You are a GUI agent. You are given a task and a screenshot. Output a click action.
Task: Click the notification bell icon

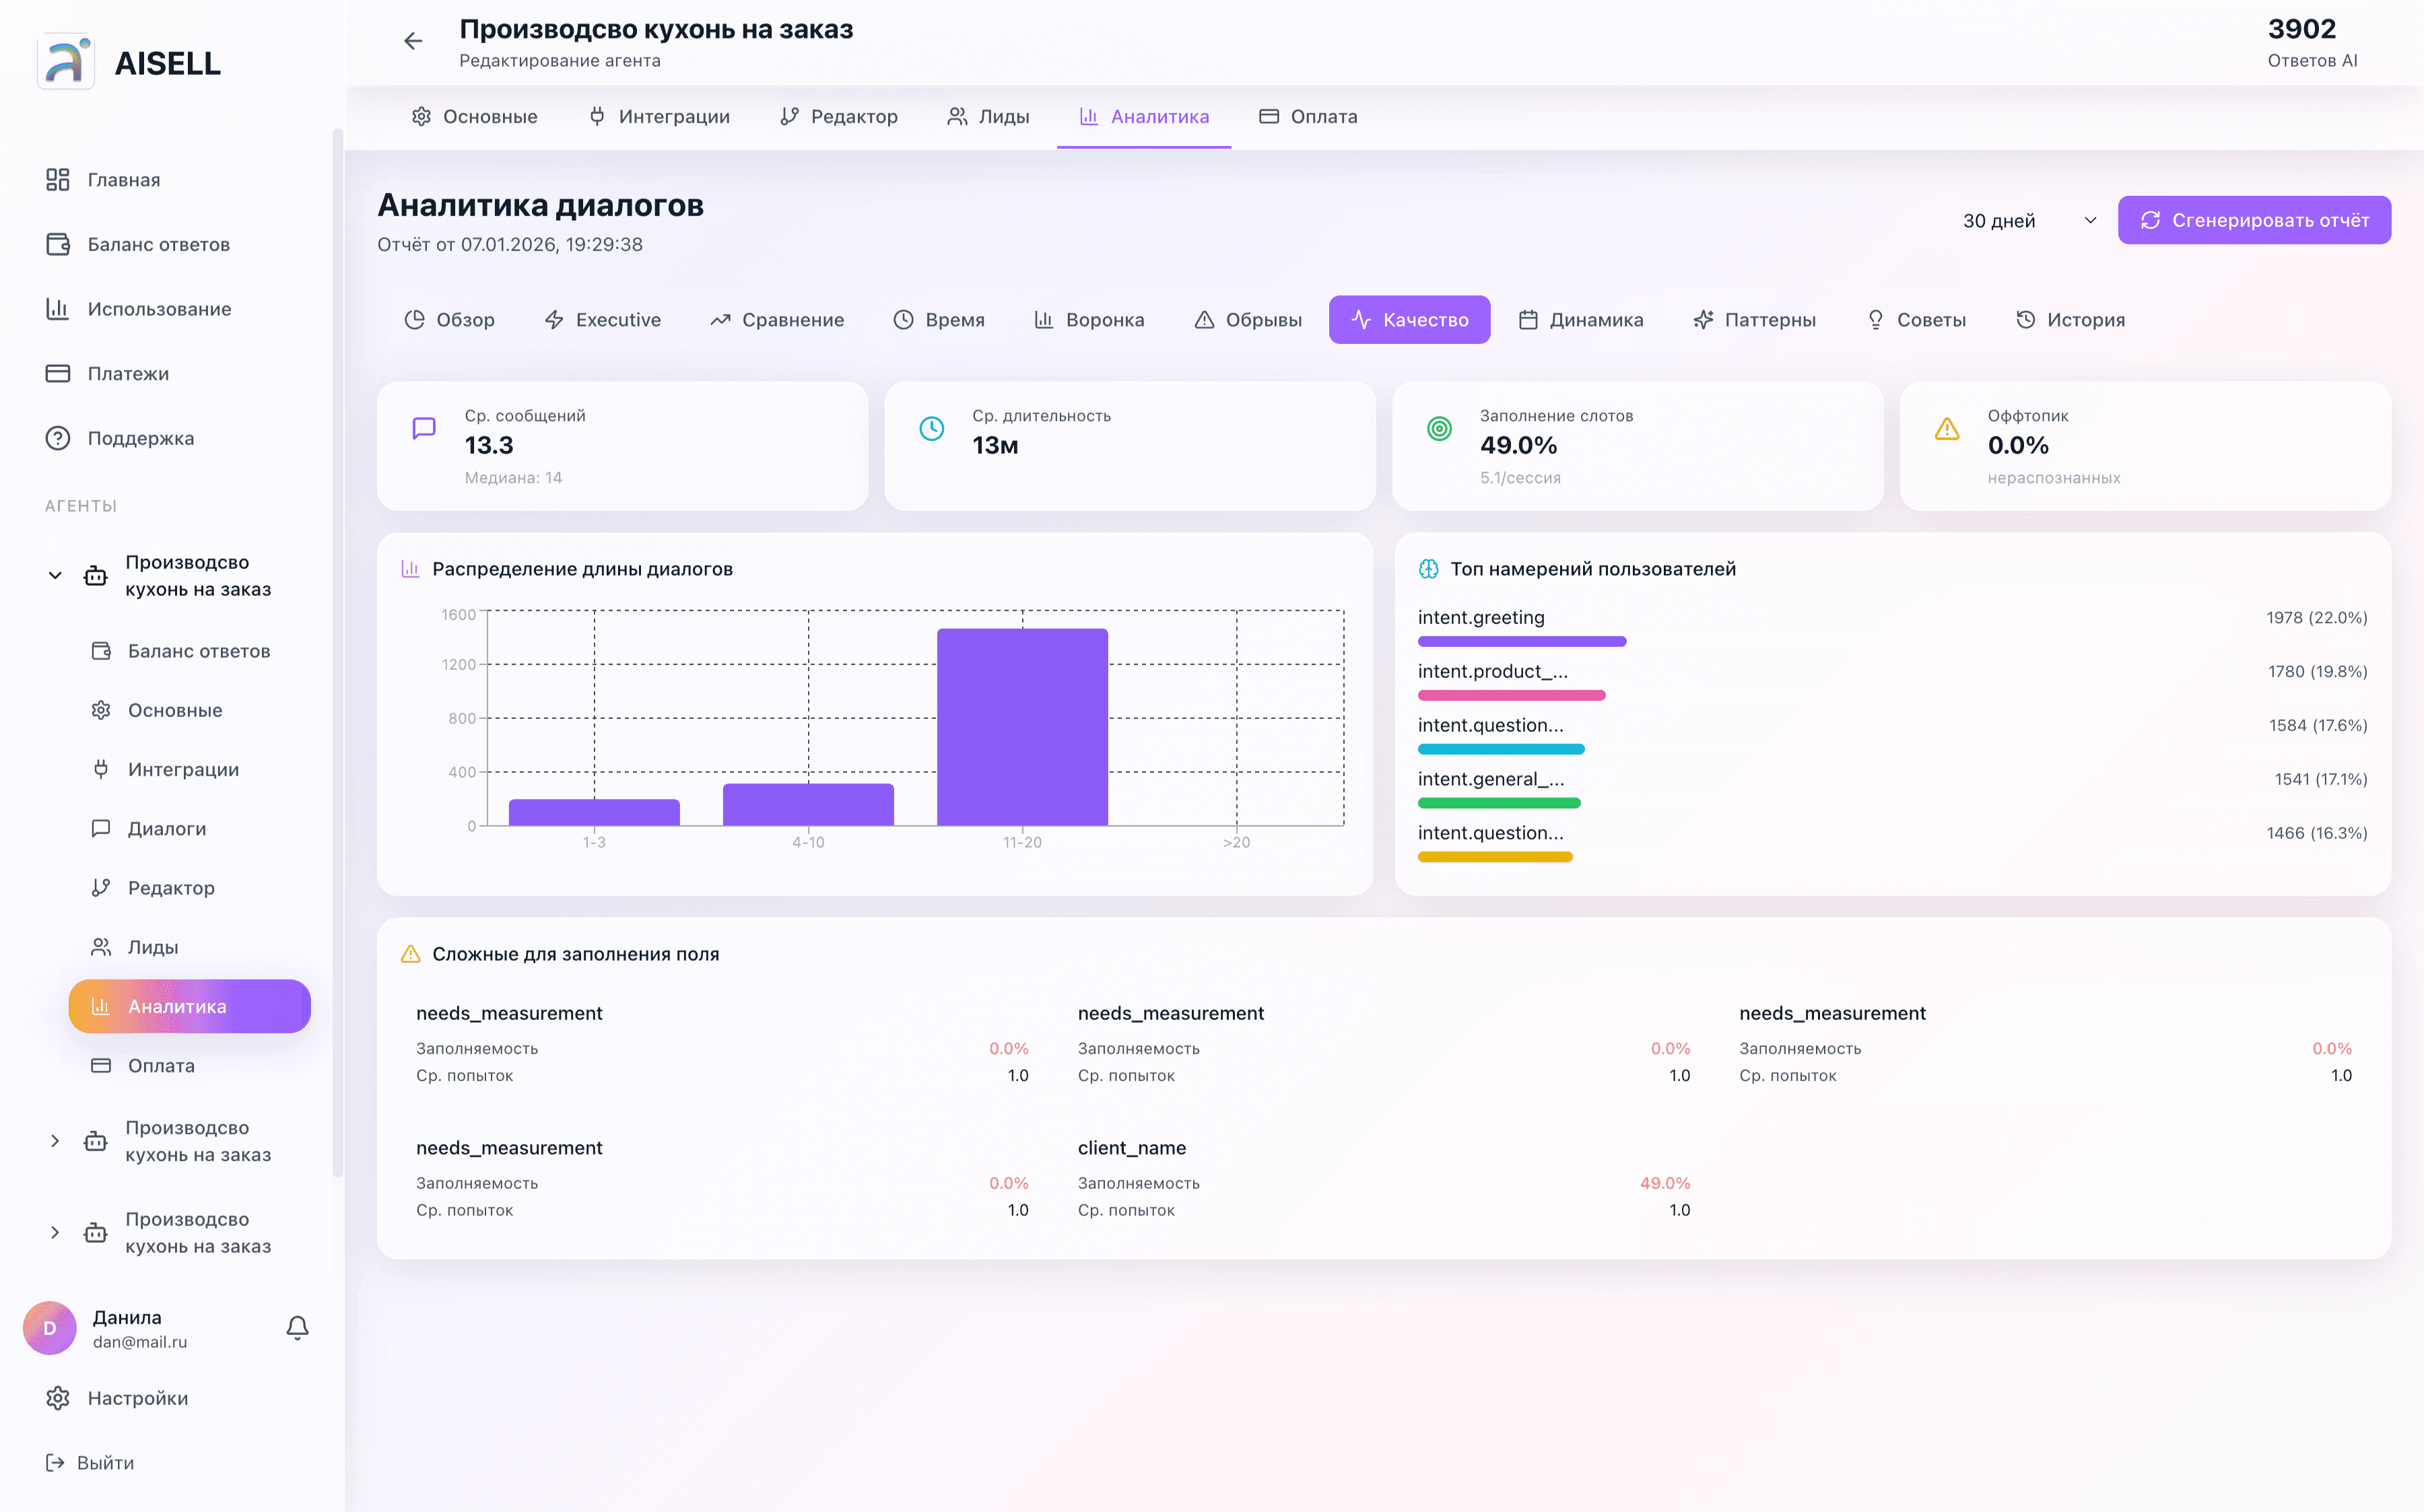297,1327
